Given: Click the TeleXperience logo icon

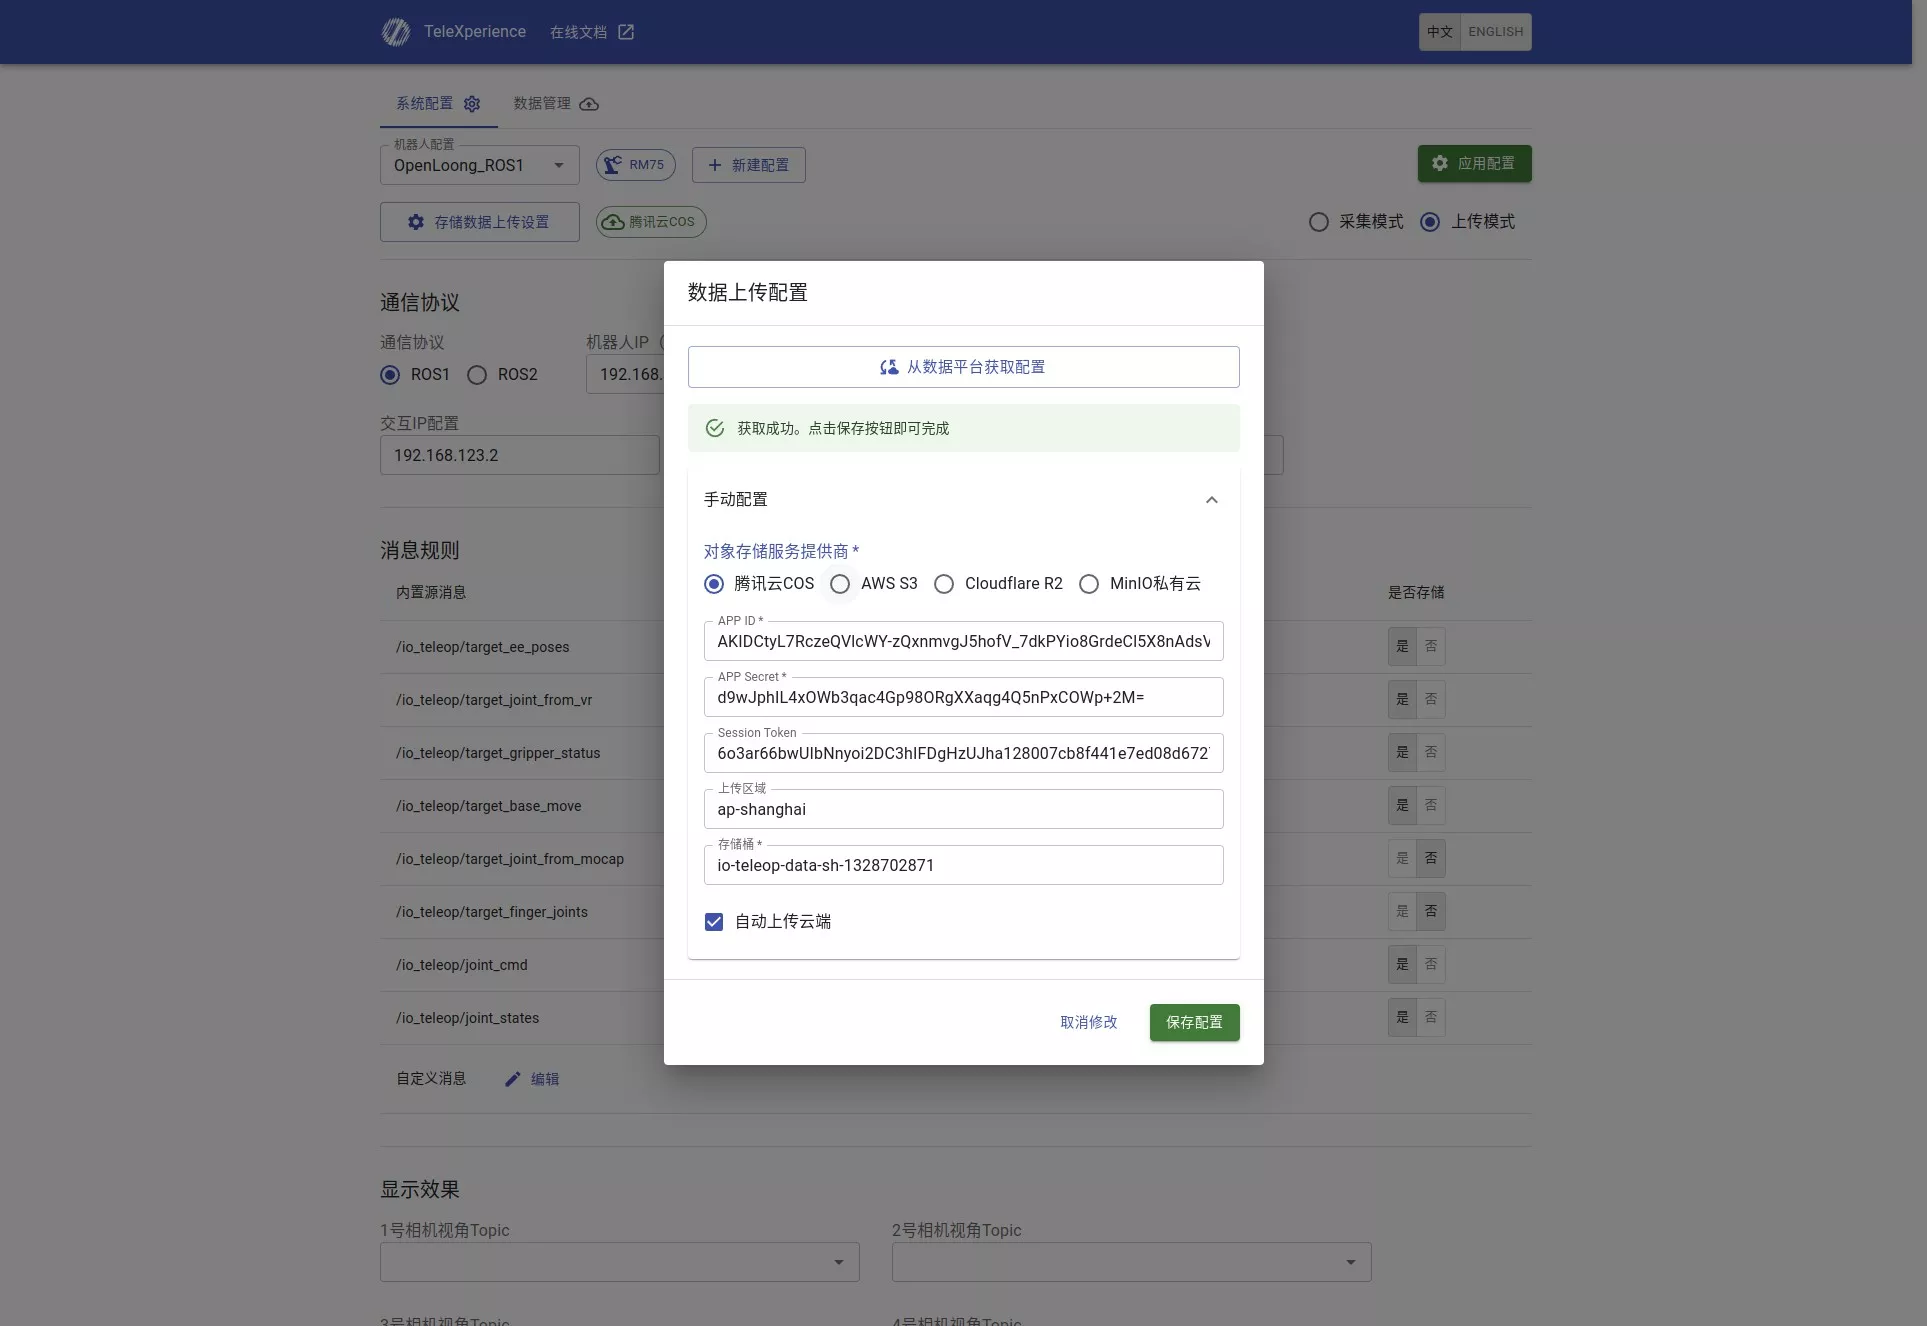Looking at the screenshot, I should coord(395,32).
